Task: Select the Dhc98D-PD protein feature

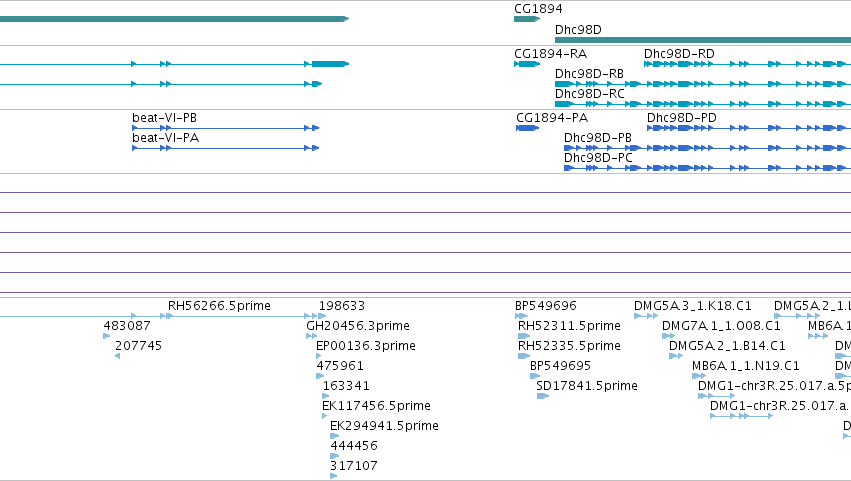Action: [x=749, y=128]
